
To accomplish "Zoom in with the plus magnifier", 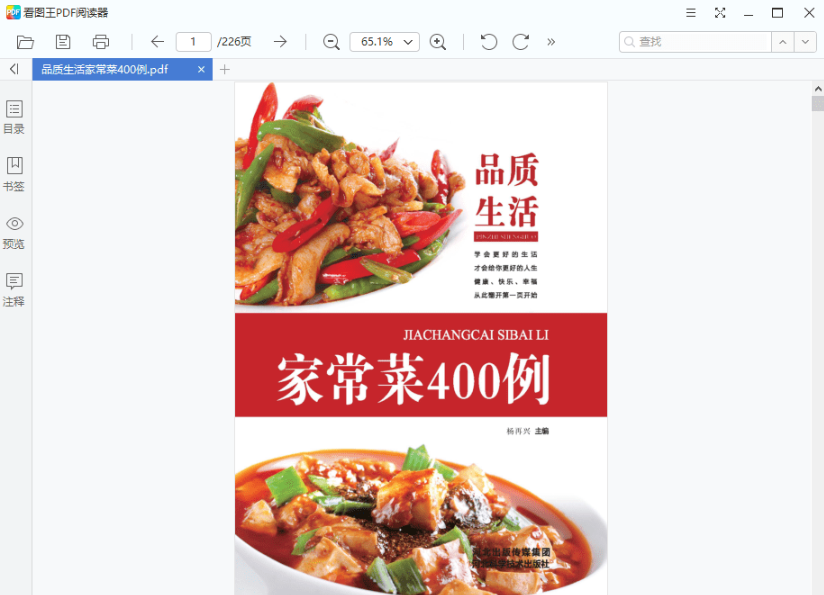I will [x=438, y=42].
